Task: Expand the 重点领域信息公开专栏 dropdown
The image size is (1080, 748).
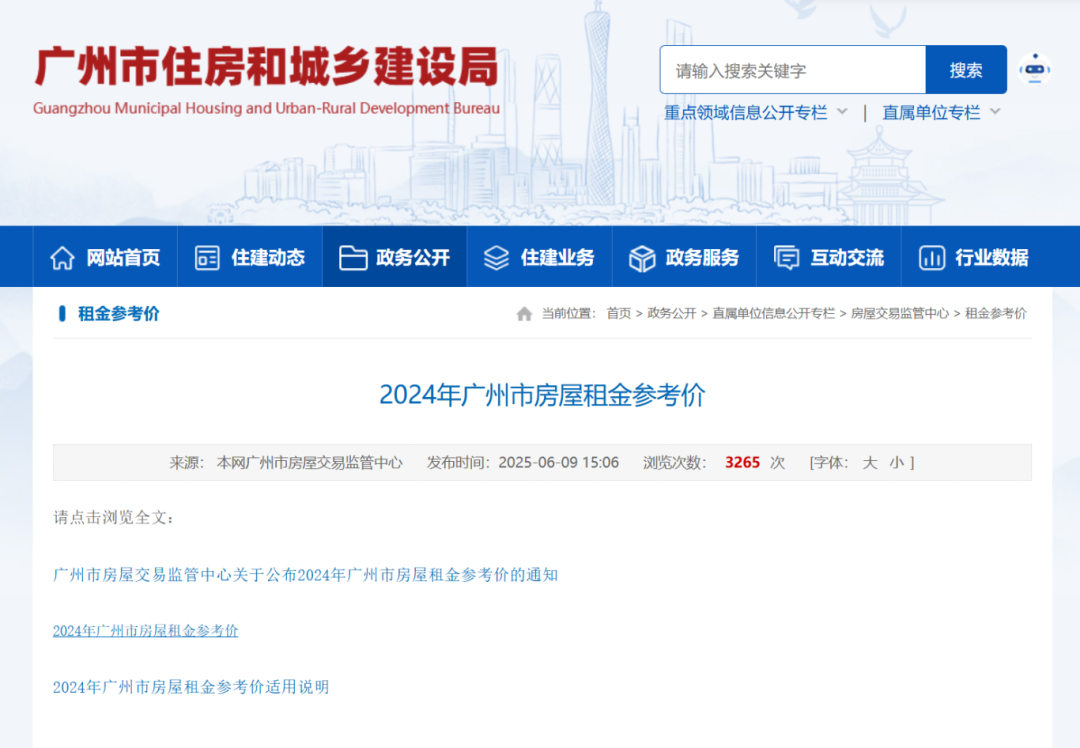Action: coord(842,112)
